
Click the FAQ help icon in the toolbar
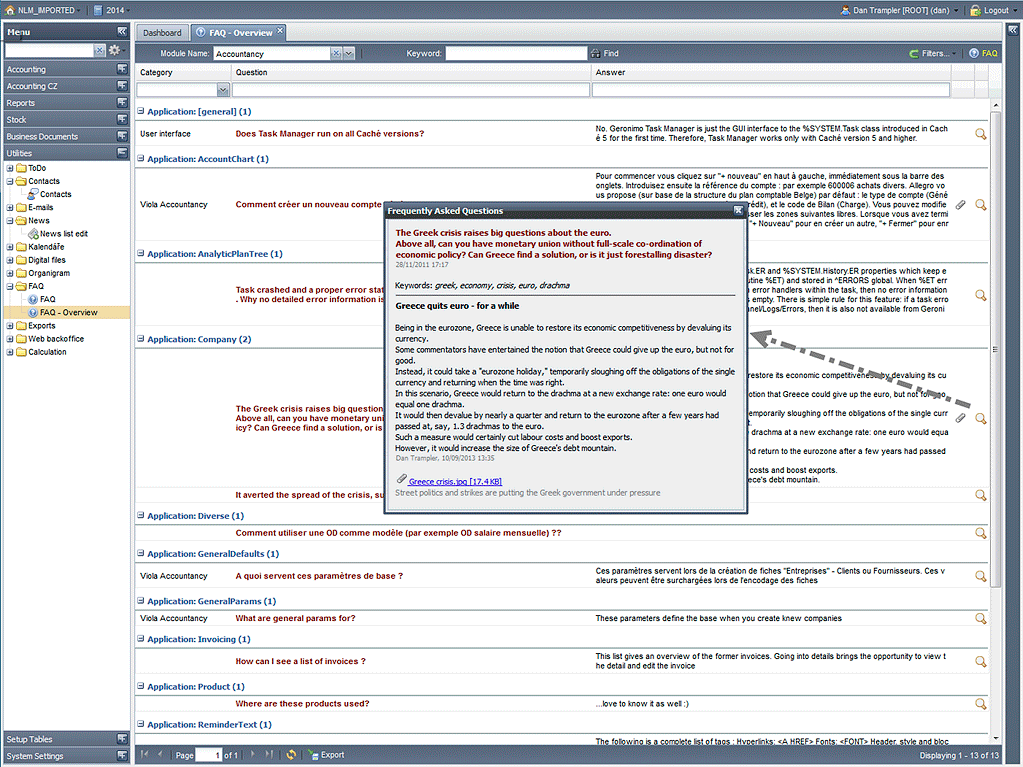click(983, 53)
